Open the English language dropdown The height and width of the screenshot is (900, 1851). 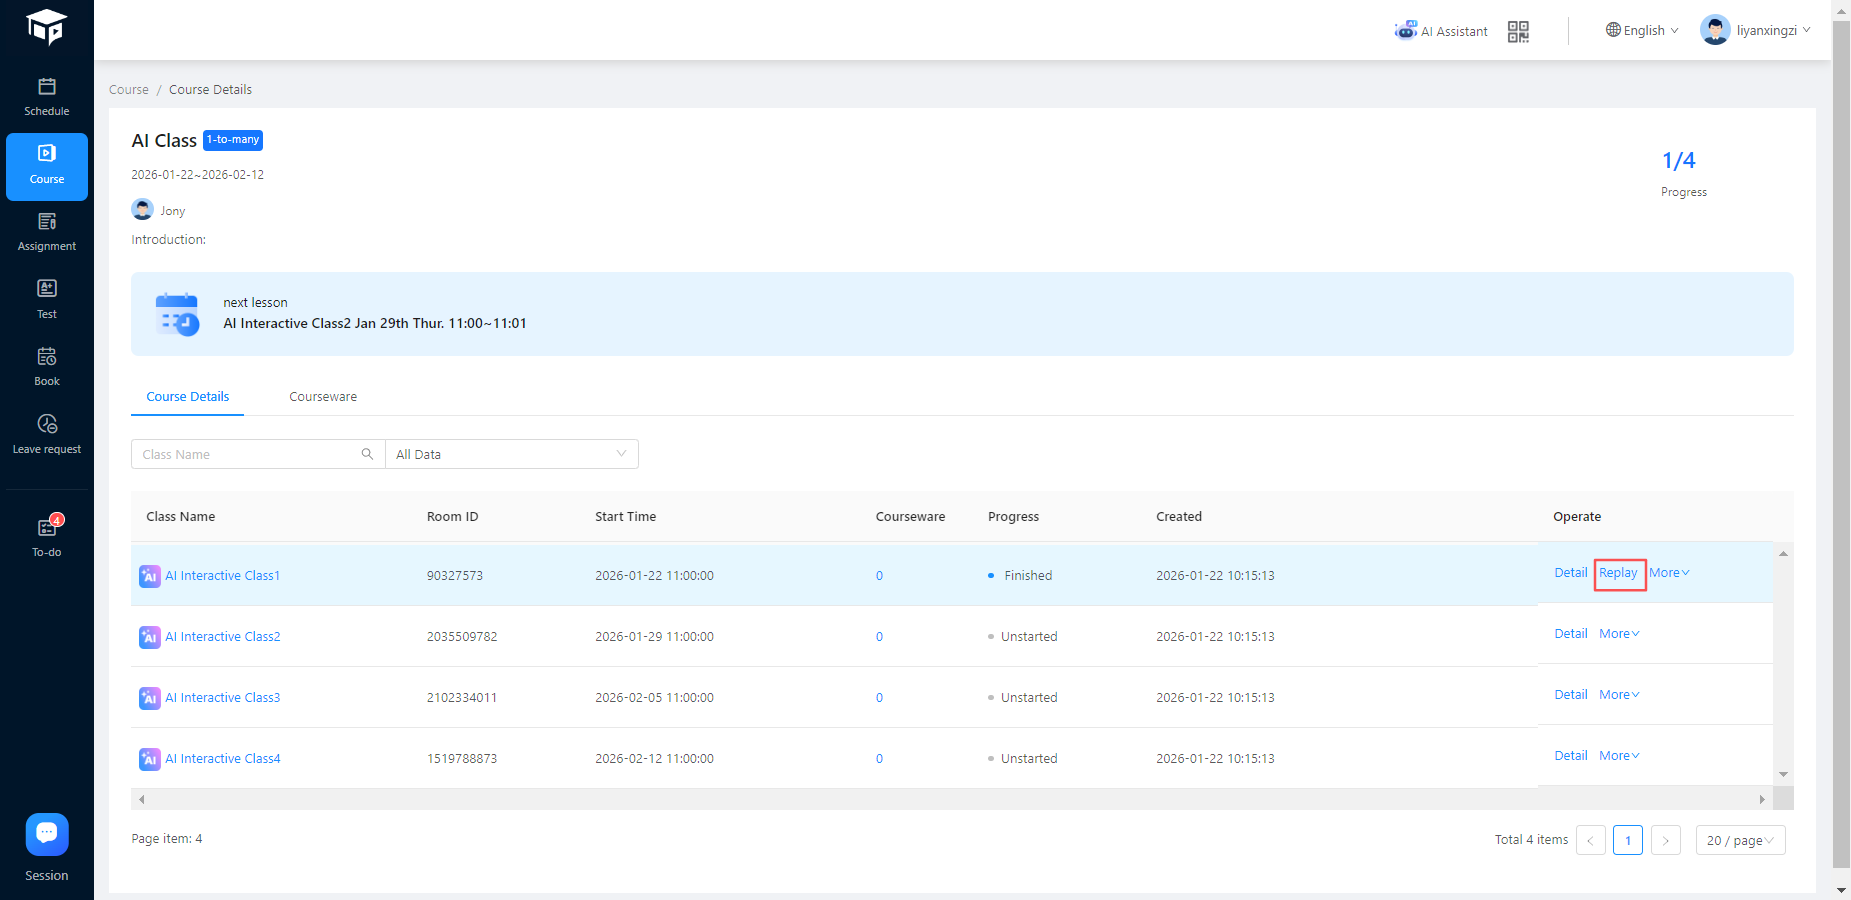1642,31
